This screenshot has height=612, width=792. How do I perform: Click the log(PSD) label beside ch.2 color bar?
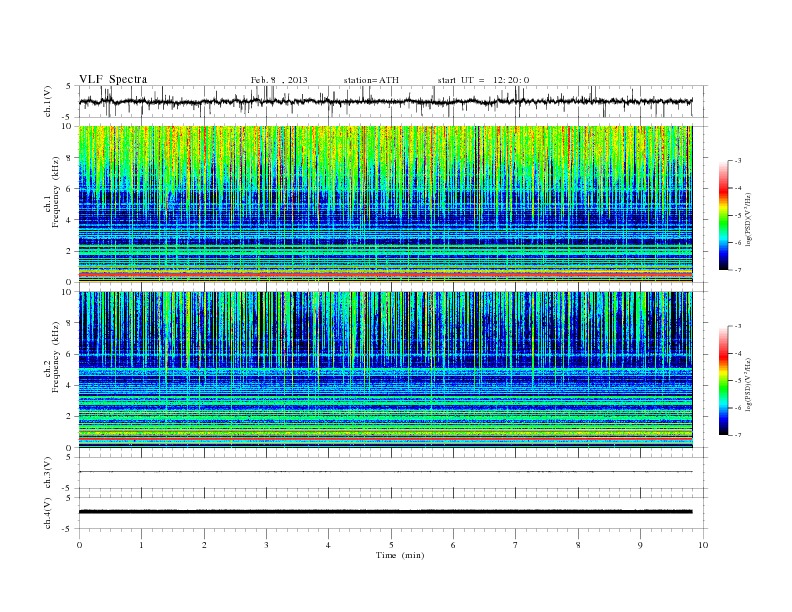pyautogui.click(x=748, y=384)
